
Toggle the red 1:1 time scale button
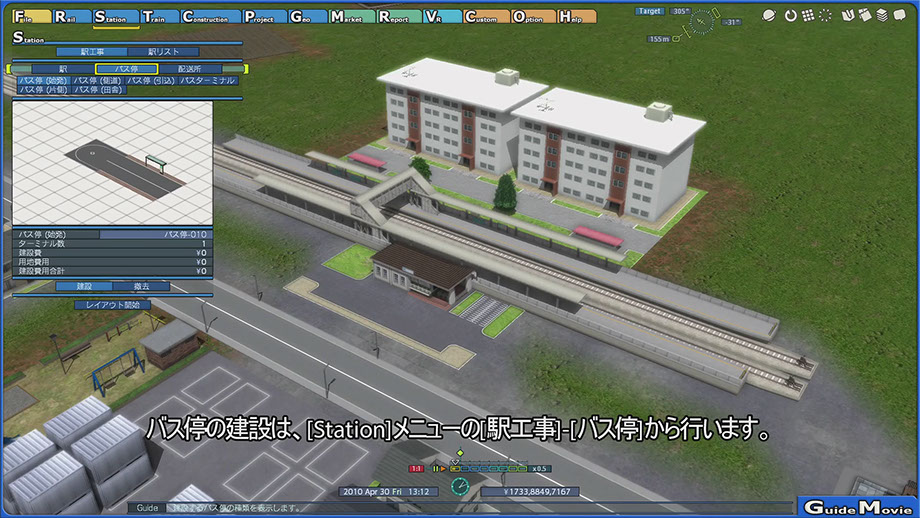click(x=417, y=468)
